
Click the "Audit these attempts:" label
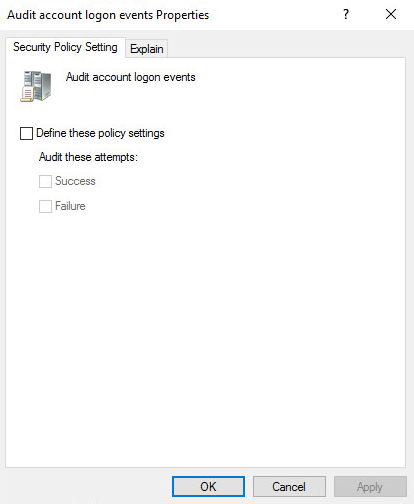pyautogui.click(x=88, y=157)
